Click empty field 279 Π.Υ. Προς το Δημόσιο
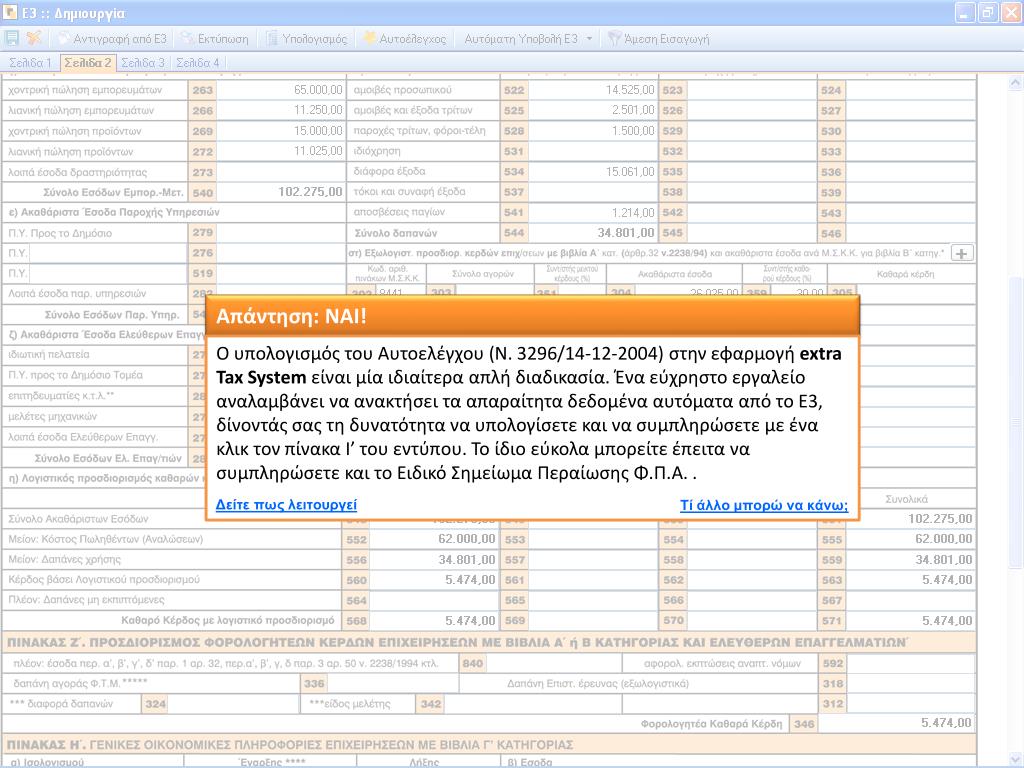 coord(281,232)
